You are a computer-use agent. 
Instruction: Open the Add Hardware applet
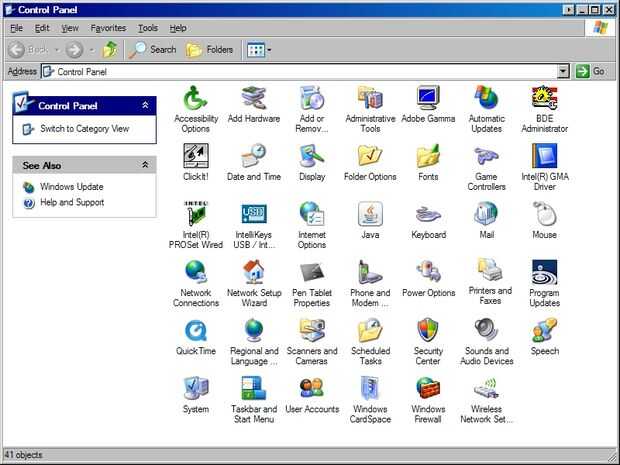click(253, 98)
